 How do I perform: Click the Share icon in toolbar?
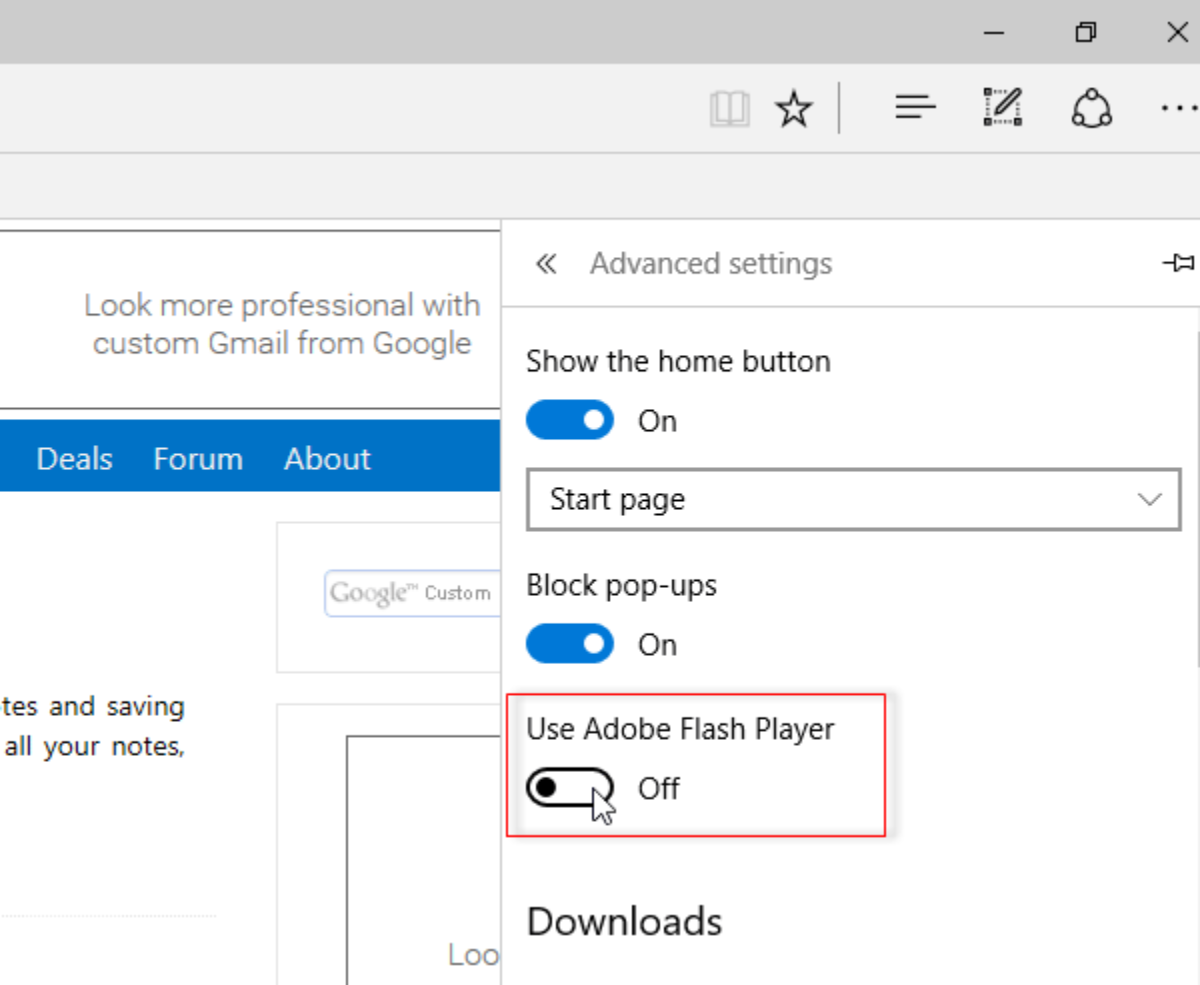click(x=1091, y=107)
